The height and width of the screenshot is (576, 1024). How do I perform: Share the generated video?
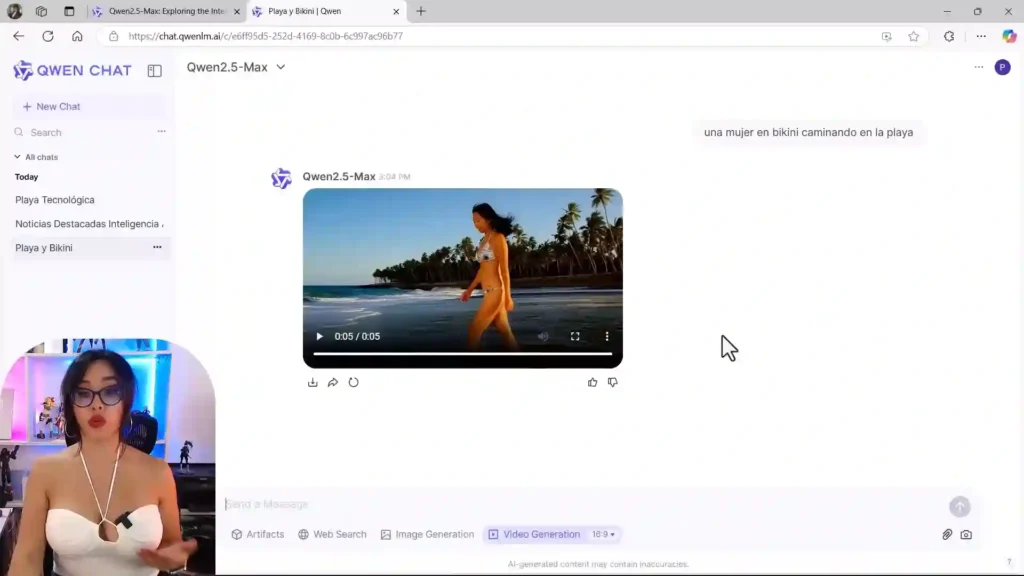click(x=333, y=382)
